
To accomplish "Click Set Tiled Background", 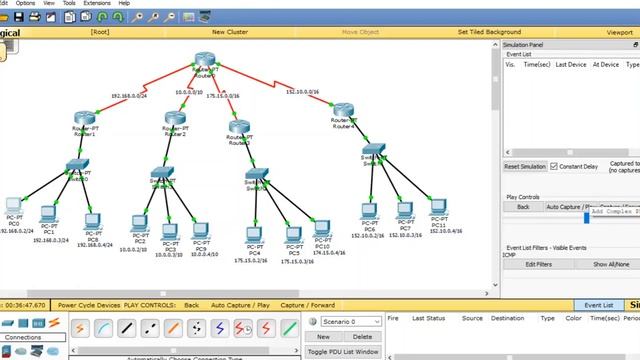I will [489, 32].
